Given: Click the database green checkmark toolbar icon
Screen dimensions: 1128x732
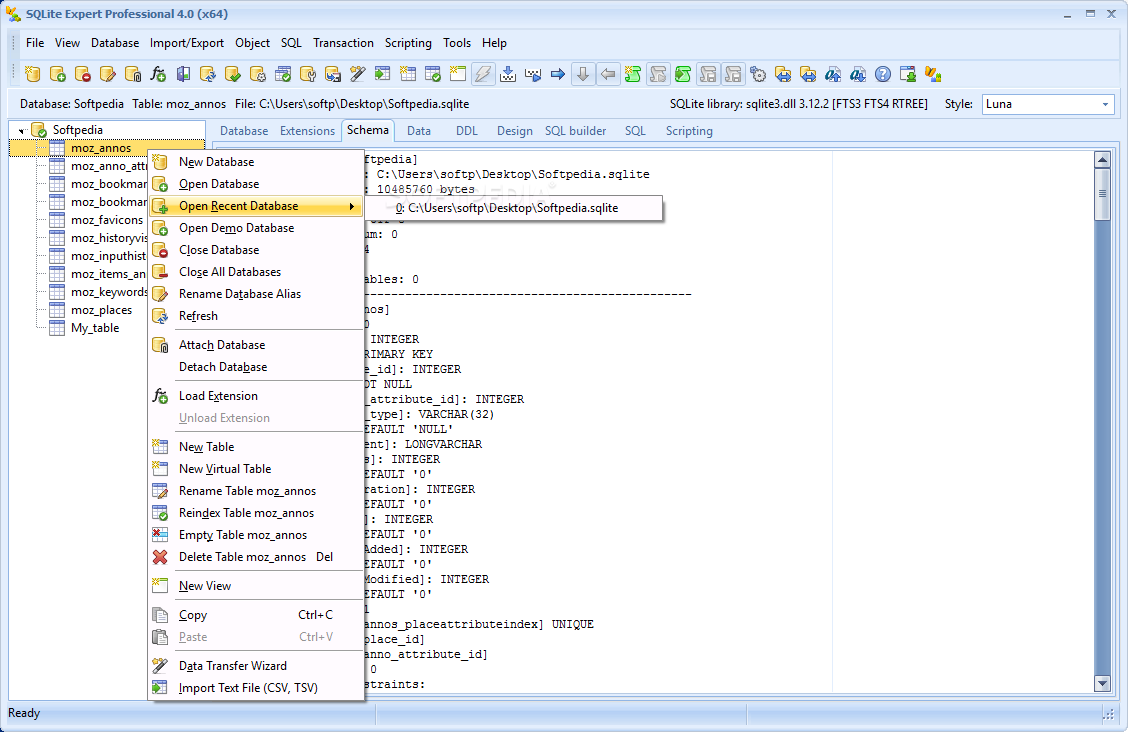Looking at the screenshot, I should (x=233, y=74).
